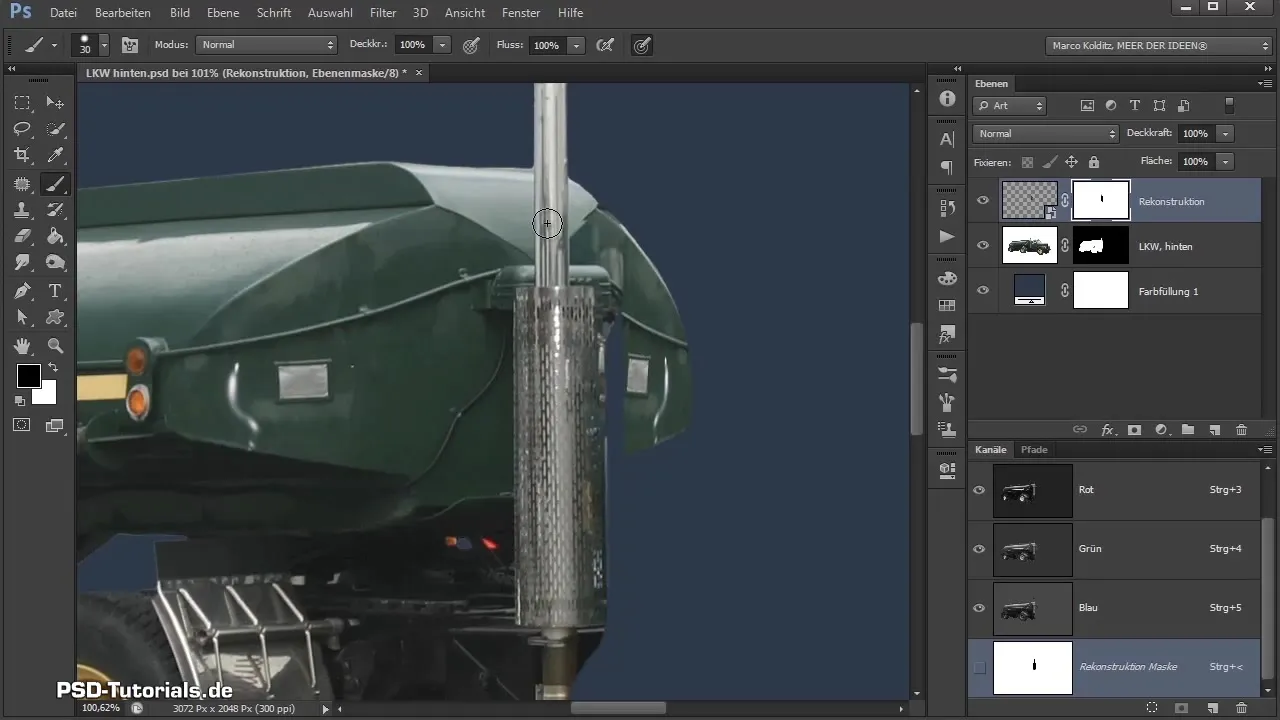The height and width of the screenshot is (720, 1280).
Task: Open the Datei menu
Action: pos(63,13)
